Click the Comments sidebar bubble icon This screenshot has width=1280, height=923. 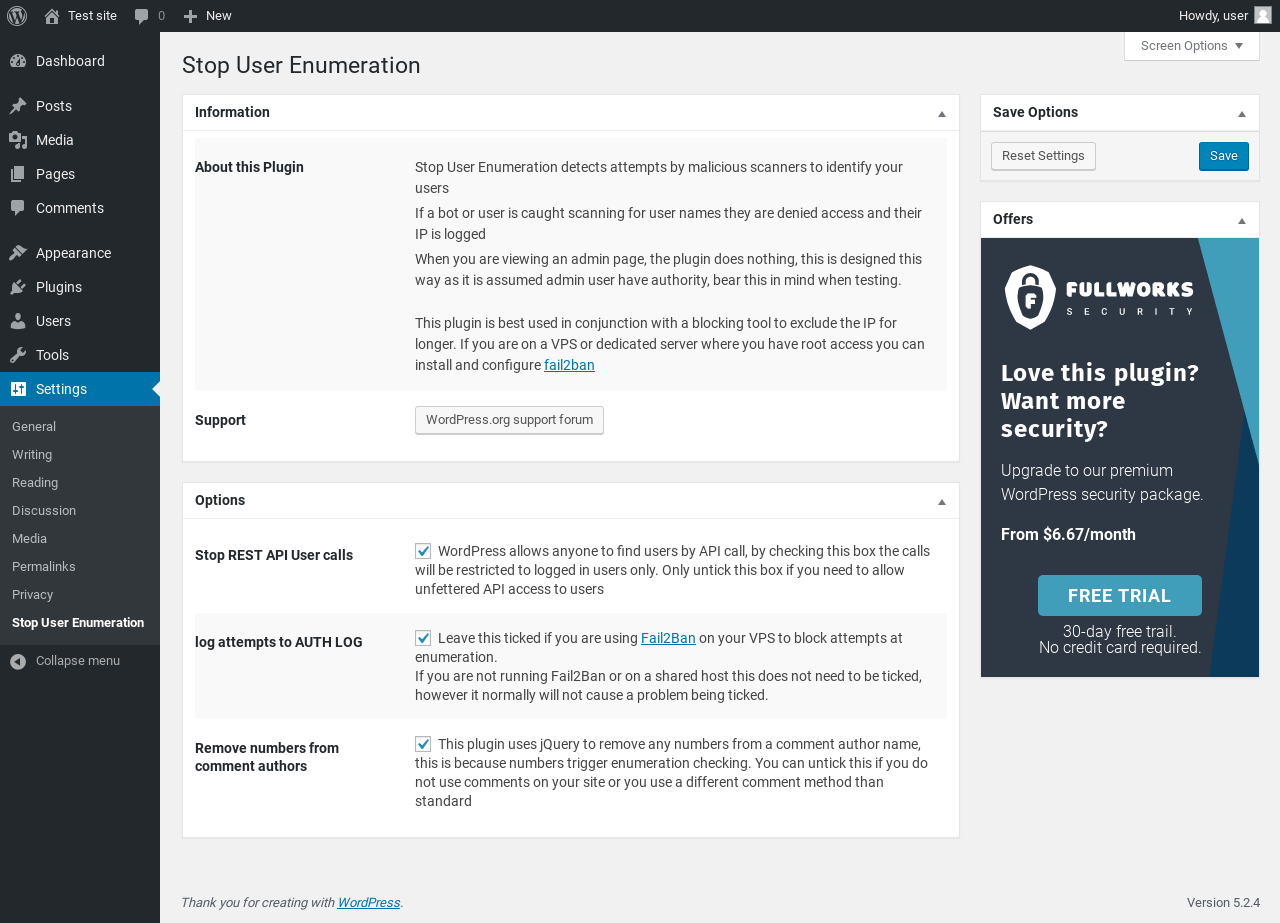pos(18,208)
